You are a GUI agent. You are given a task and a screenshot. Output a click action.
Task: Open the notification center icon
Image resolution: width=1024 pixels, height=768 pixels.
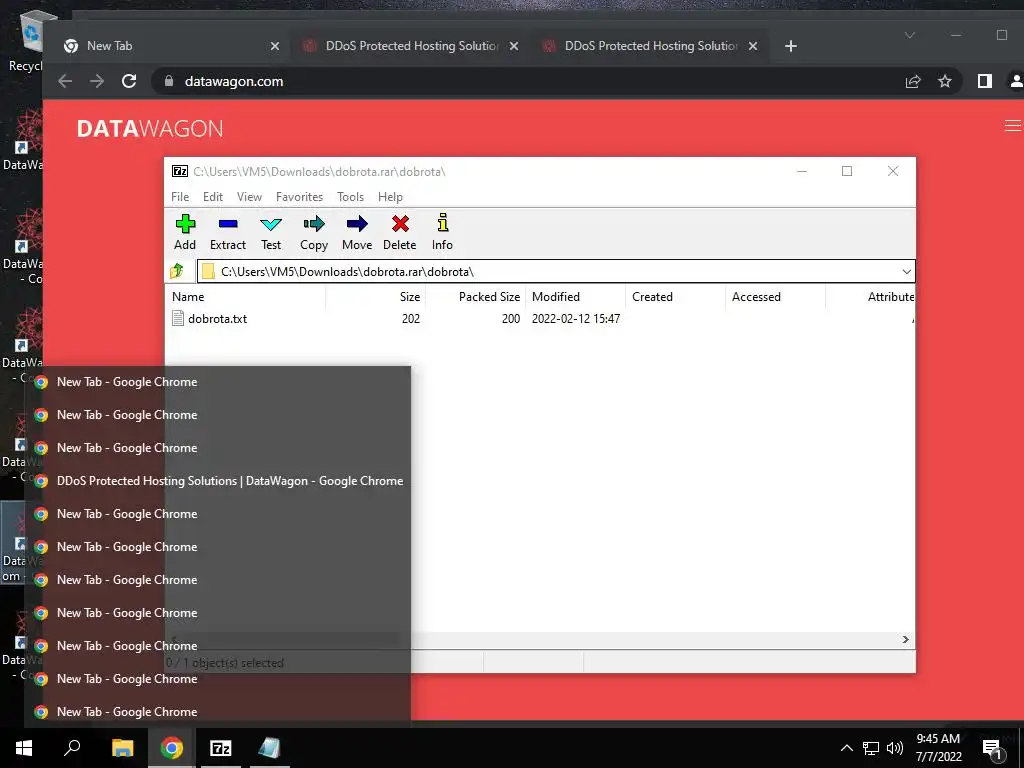[x=992, y=748]
